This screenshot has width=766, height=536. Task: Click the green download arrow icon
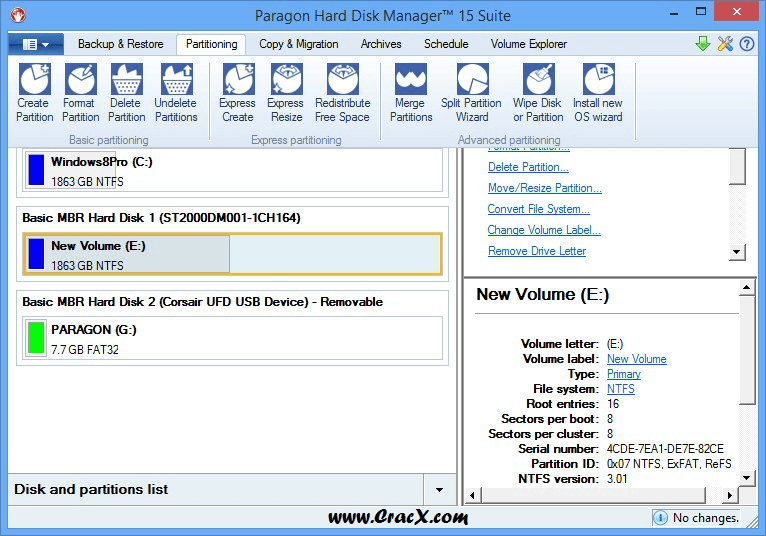pyautogui.click(x=702, y=43)
